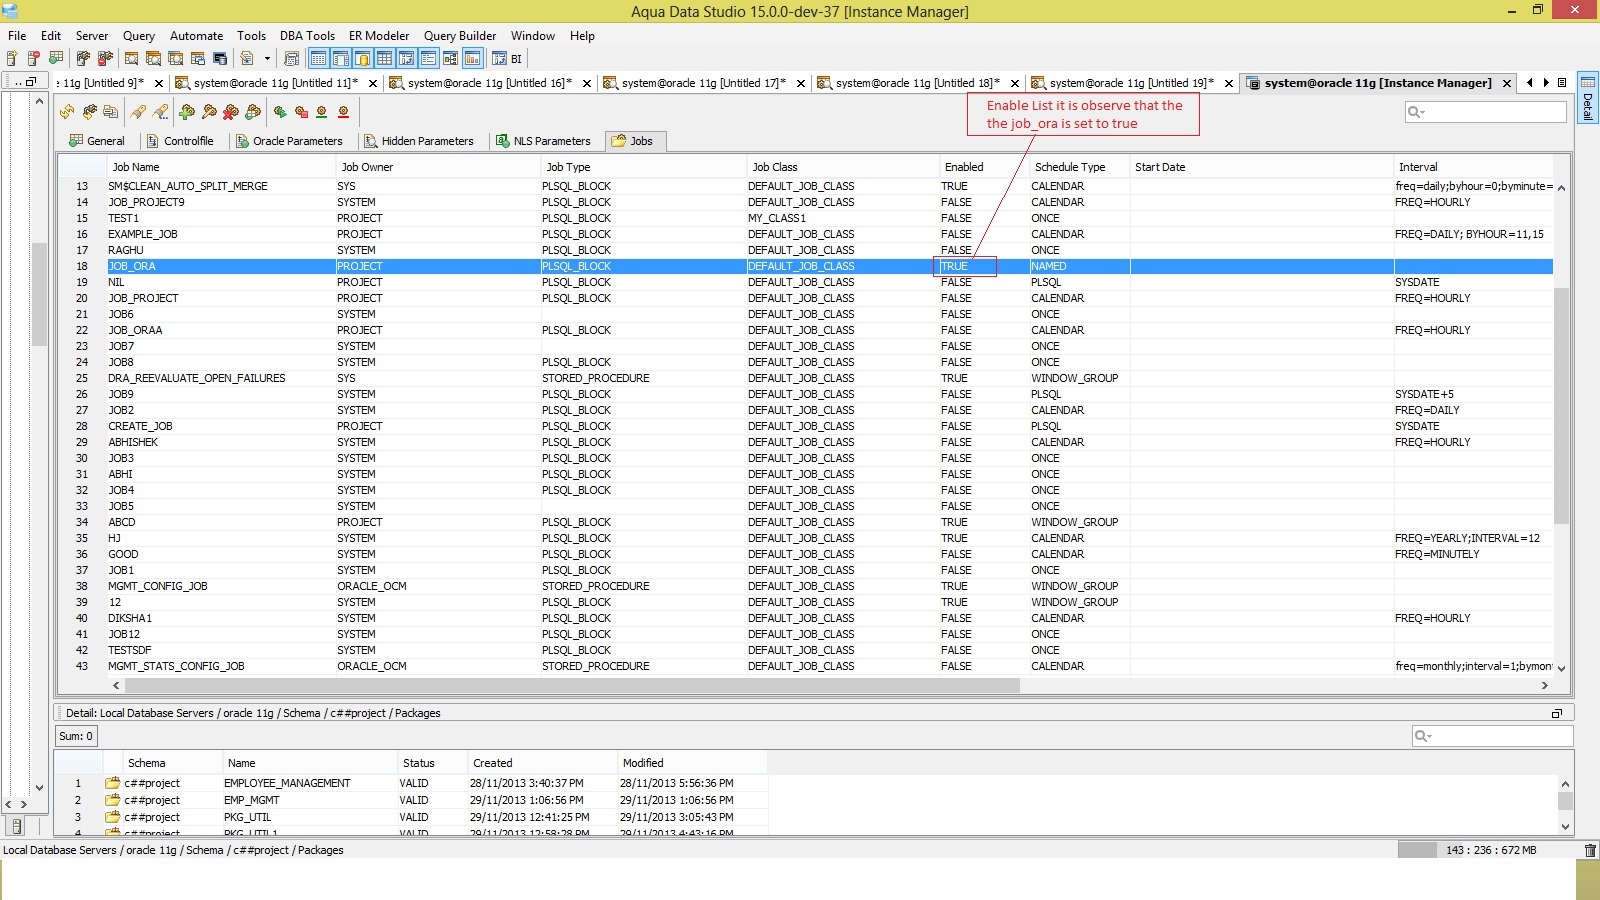This screenshot has height=900, width=1600.
Task: Open the Automate menu
Action: pyautogui.click(x=197, y=35)
